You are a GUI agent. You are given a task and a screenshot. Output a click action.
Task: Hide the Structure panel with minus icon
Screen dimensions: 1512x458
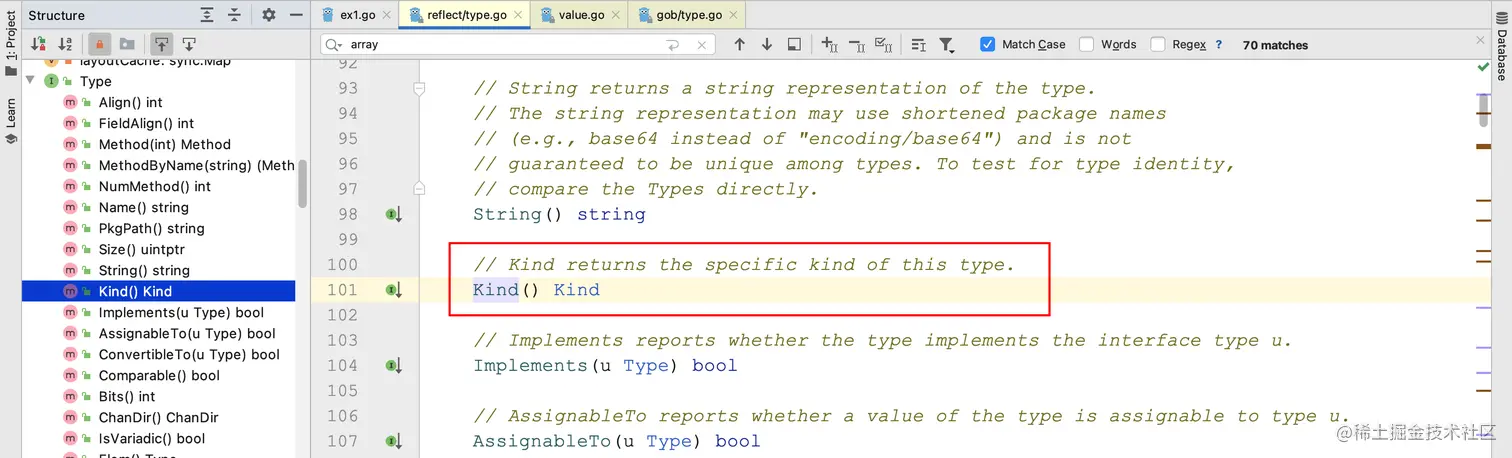(295, 15)
